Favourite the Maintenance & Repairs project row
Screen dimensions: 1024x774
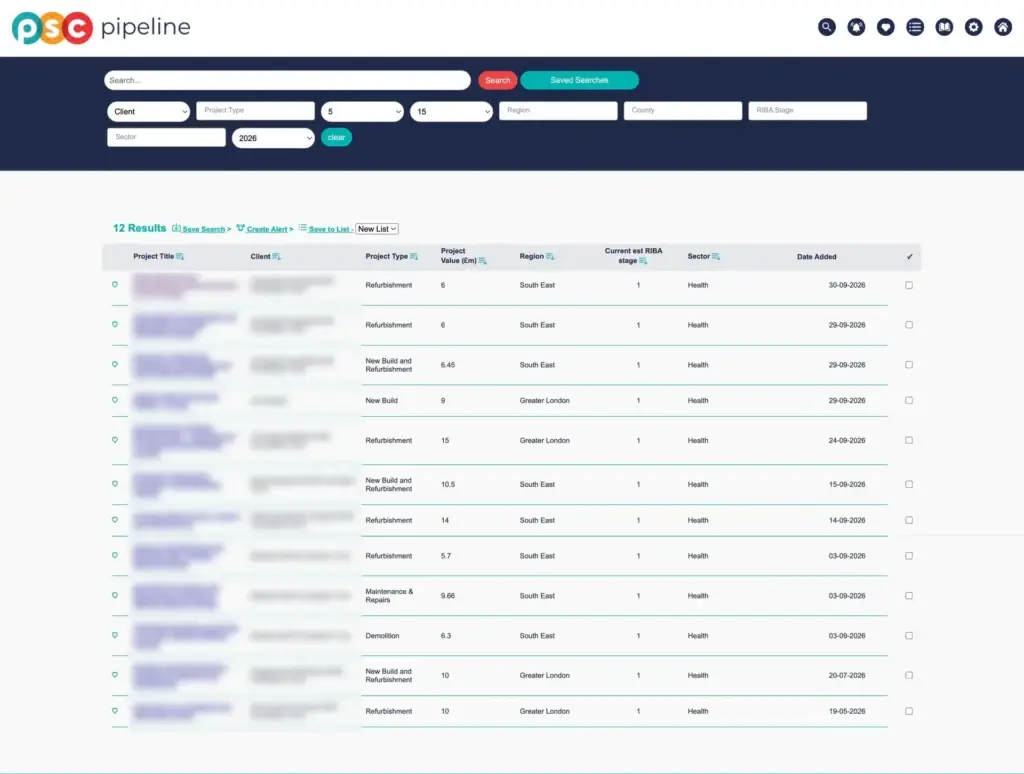[x=115, y=595]
